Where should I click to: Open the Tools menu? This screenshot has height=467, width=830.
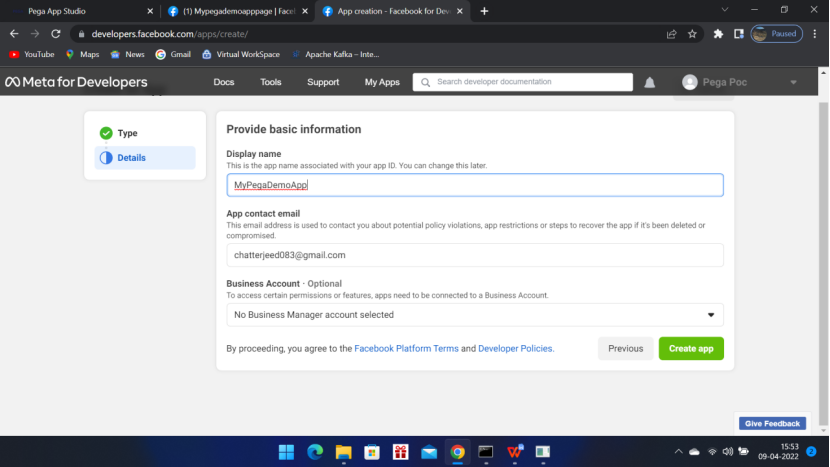(x=270, y=82)
